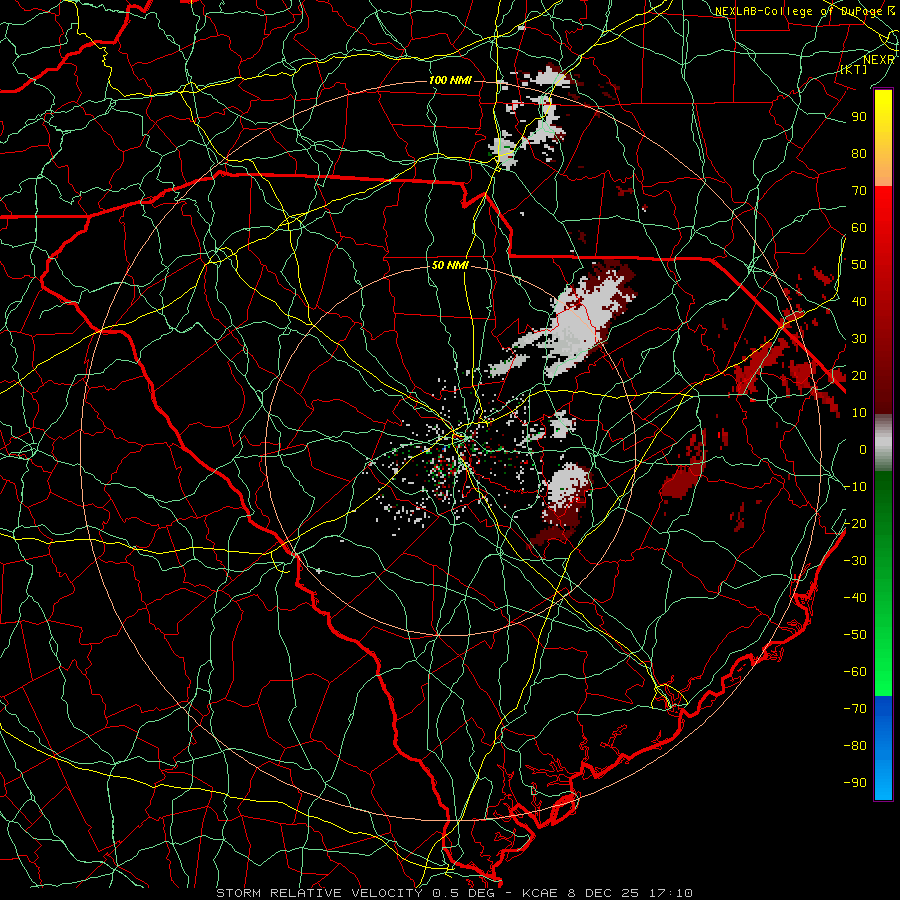Click the 0 value on the velocity scale
This screenshot has height=900, width=900.
pos(863,449)
